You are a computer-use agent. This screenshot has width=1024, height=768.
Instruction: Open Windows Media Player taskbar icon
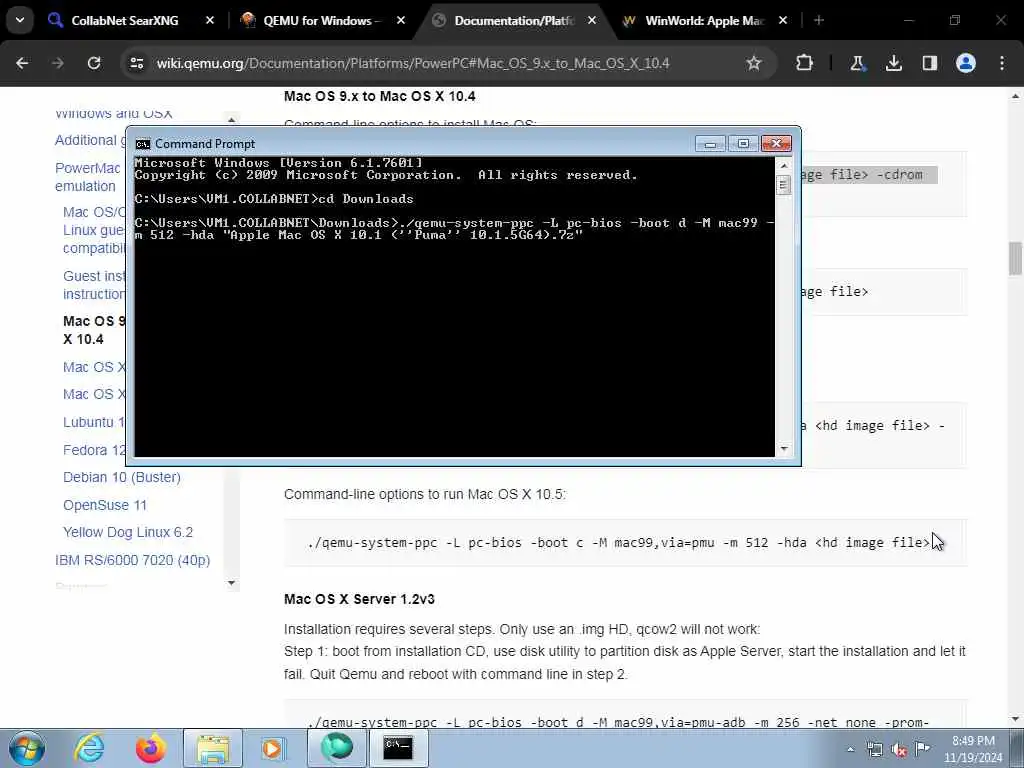click(273, 748)
